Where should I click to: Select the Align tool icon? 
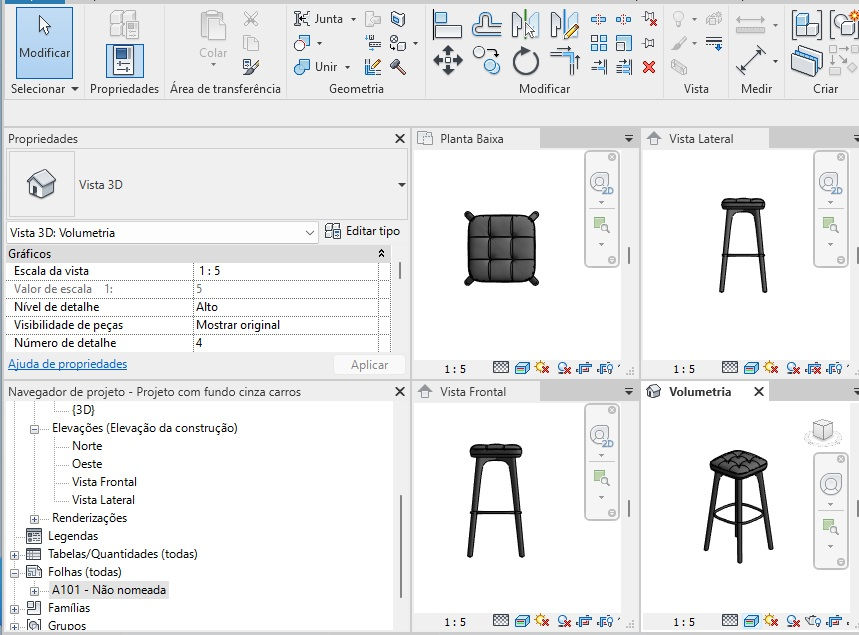(x=447, y=25)
